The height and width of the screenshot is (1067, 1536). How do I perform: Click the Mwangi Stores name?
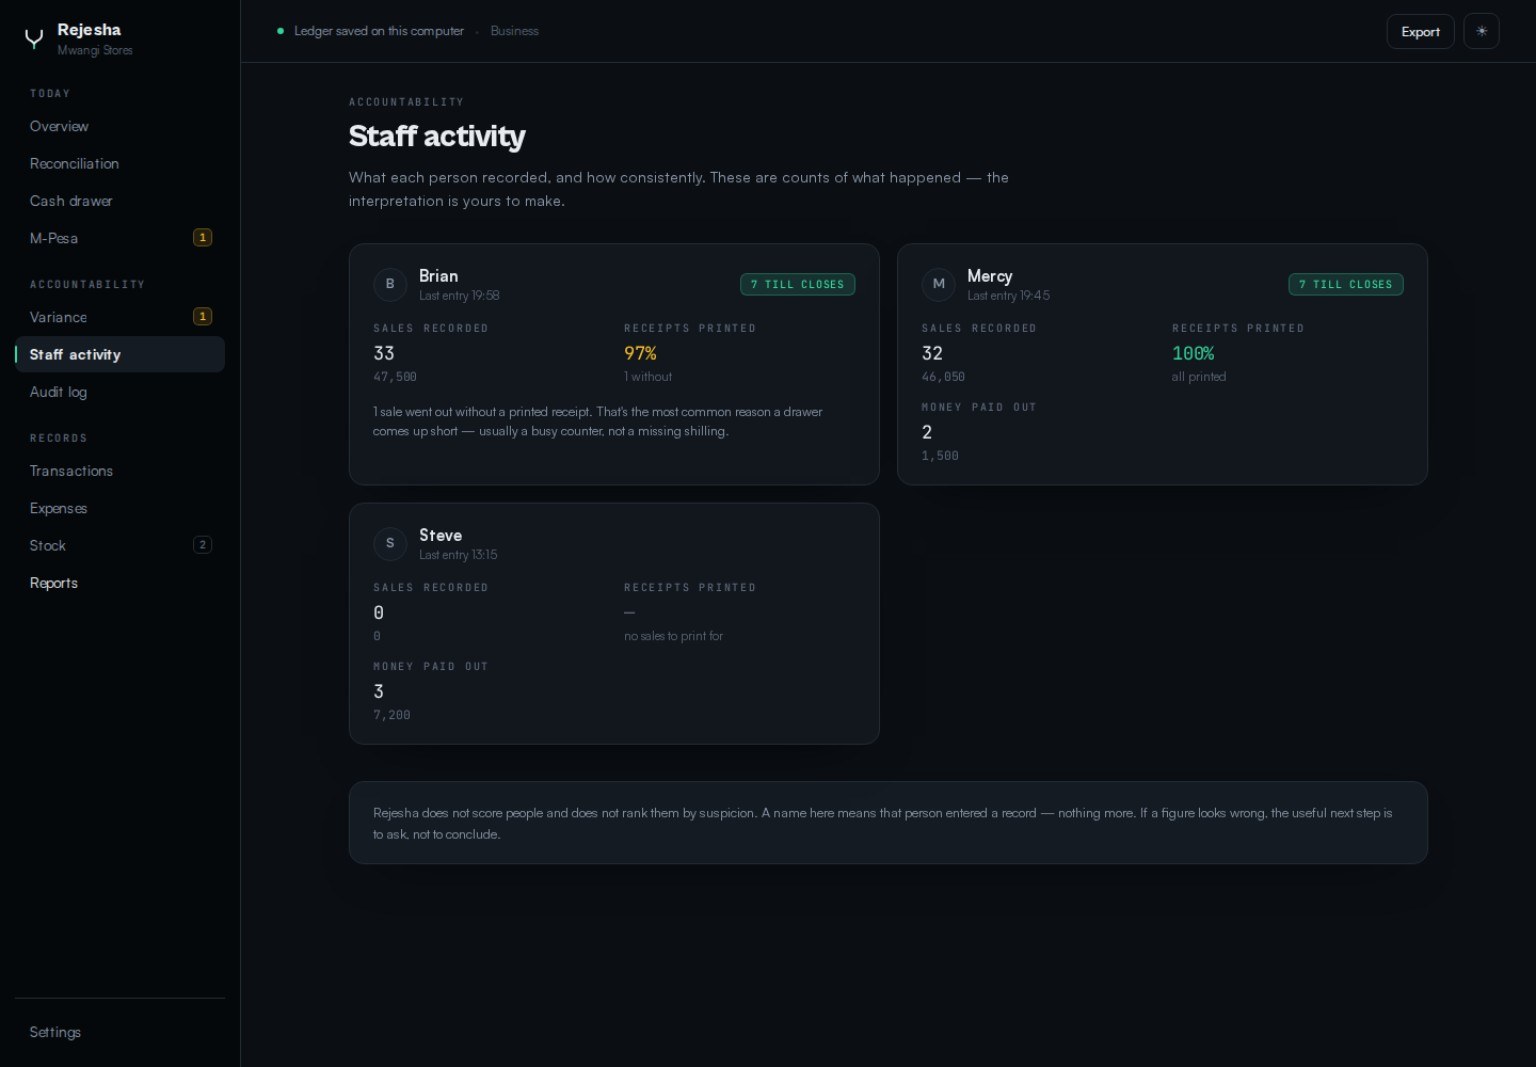(x=95, y=50)
